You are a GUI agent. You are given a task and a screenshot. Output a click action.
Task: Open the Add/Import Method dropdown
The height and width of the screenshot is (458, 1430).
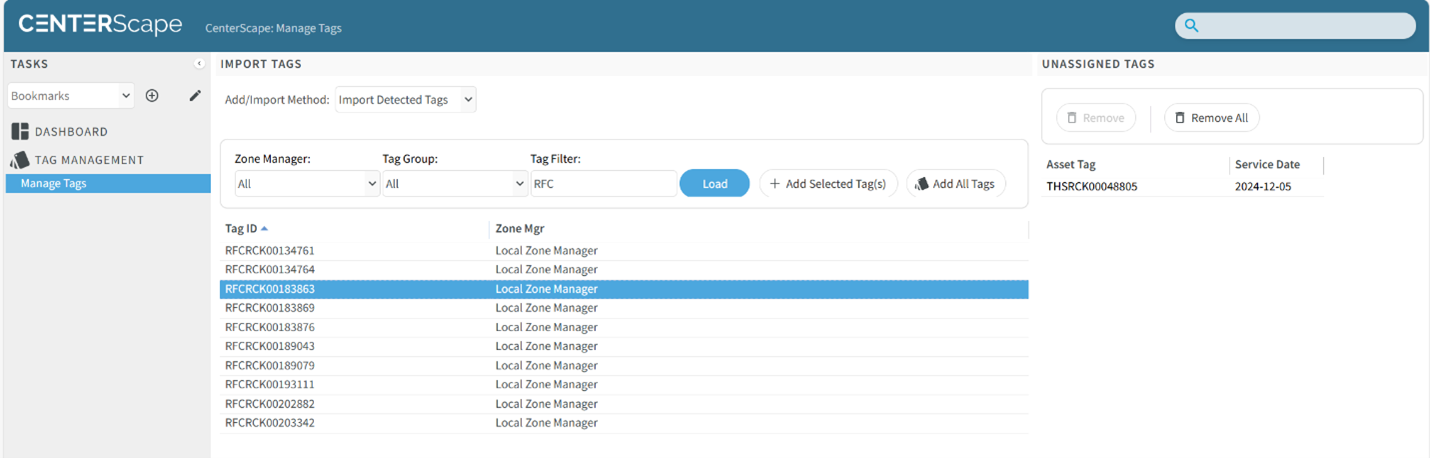pos(405,100)
